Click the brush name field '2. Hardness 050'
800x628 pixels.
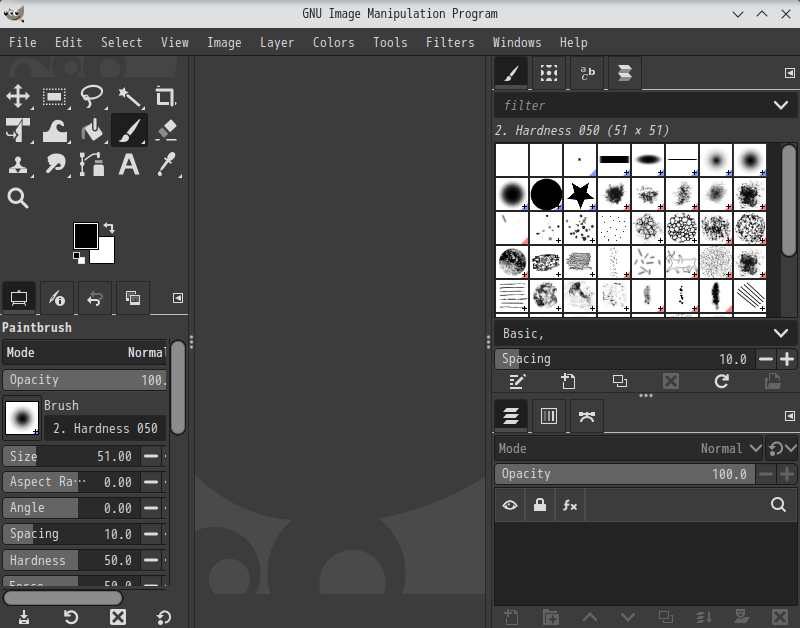(105, 428)
